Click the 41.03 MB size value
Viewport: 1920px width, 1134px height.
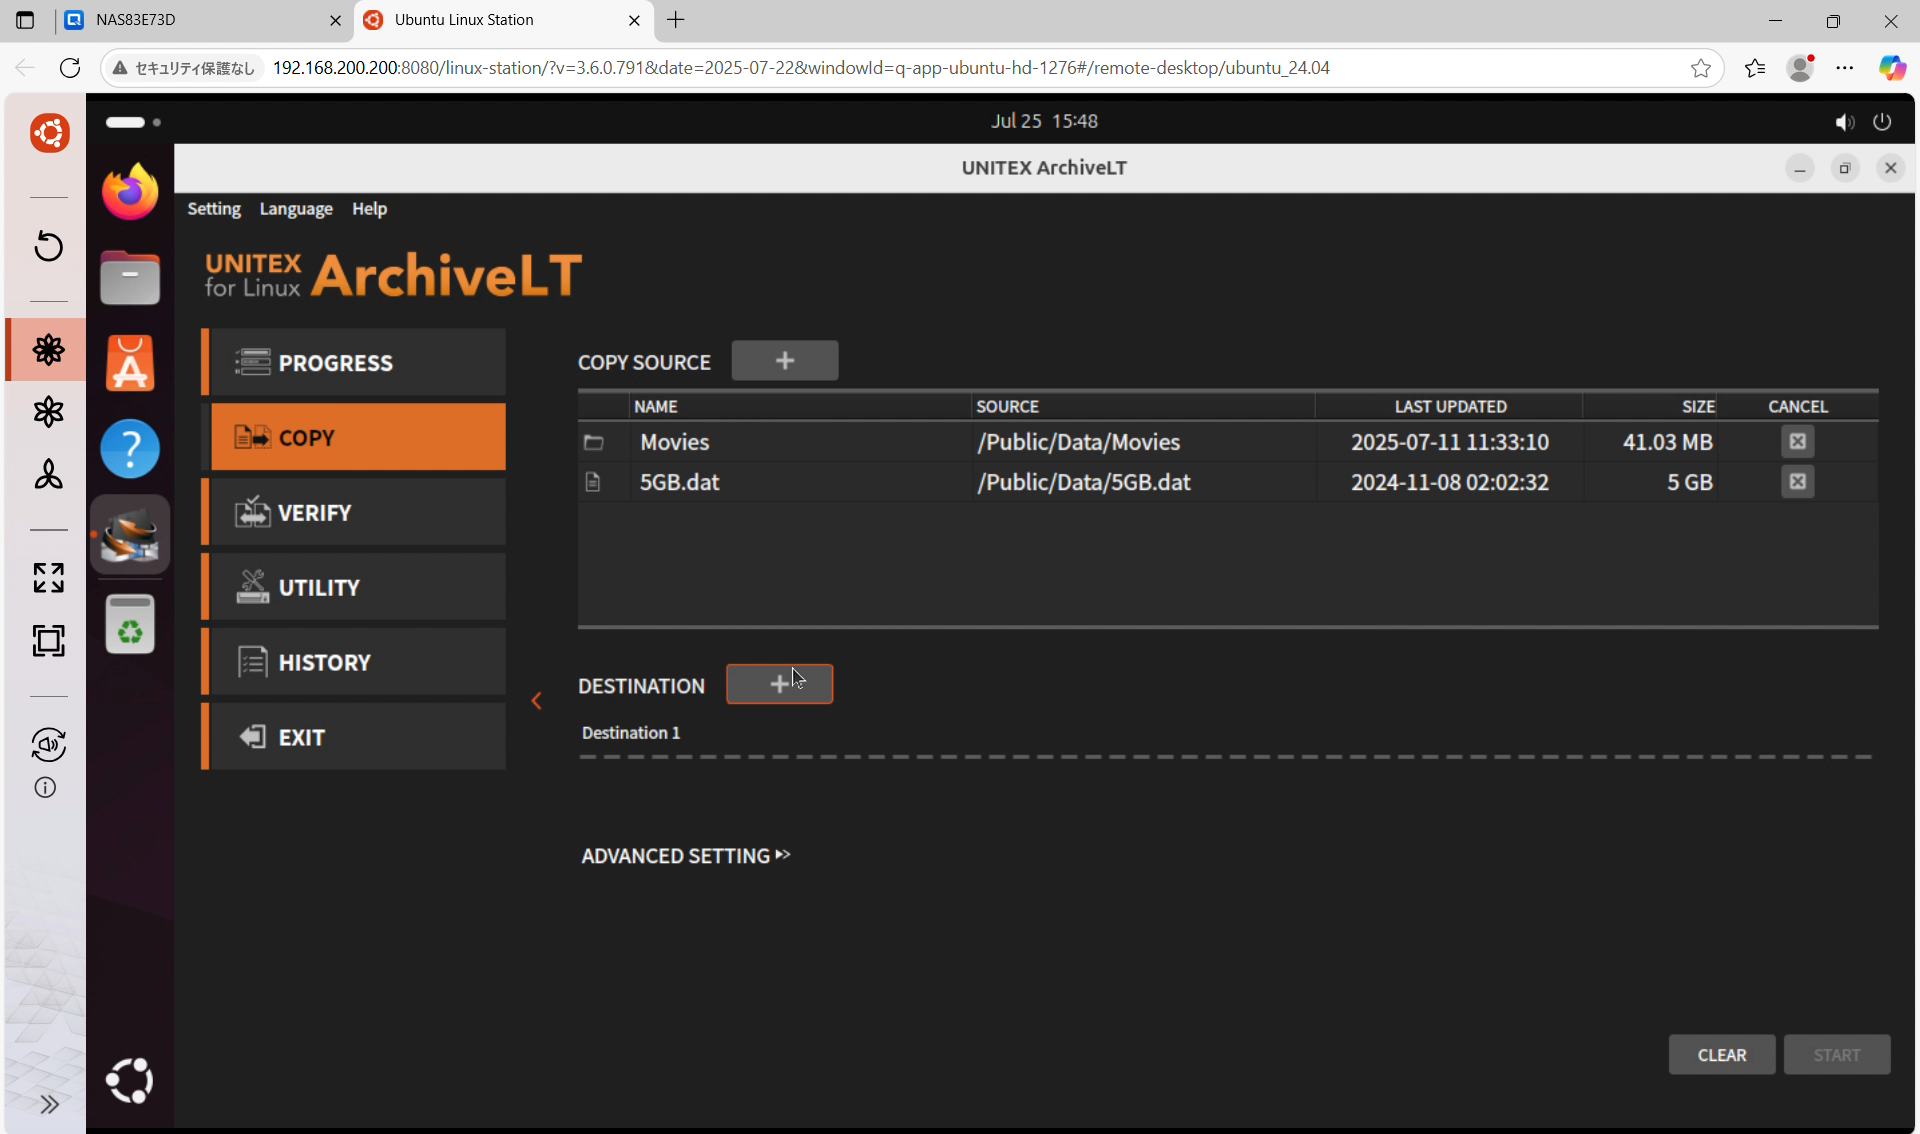click(x=1668, y=442)
